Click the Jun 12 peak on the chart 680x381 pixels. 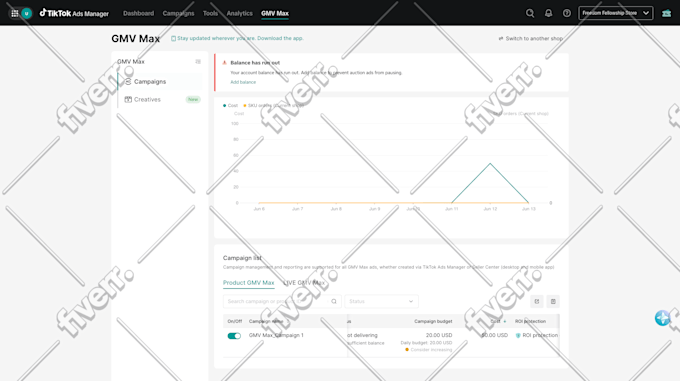(x=490, y=163)
